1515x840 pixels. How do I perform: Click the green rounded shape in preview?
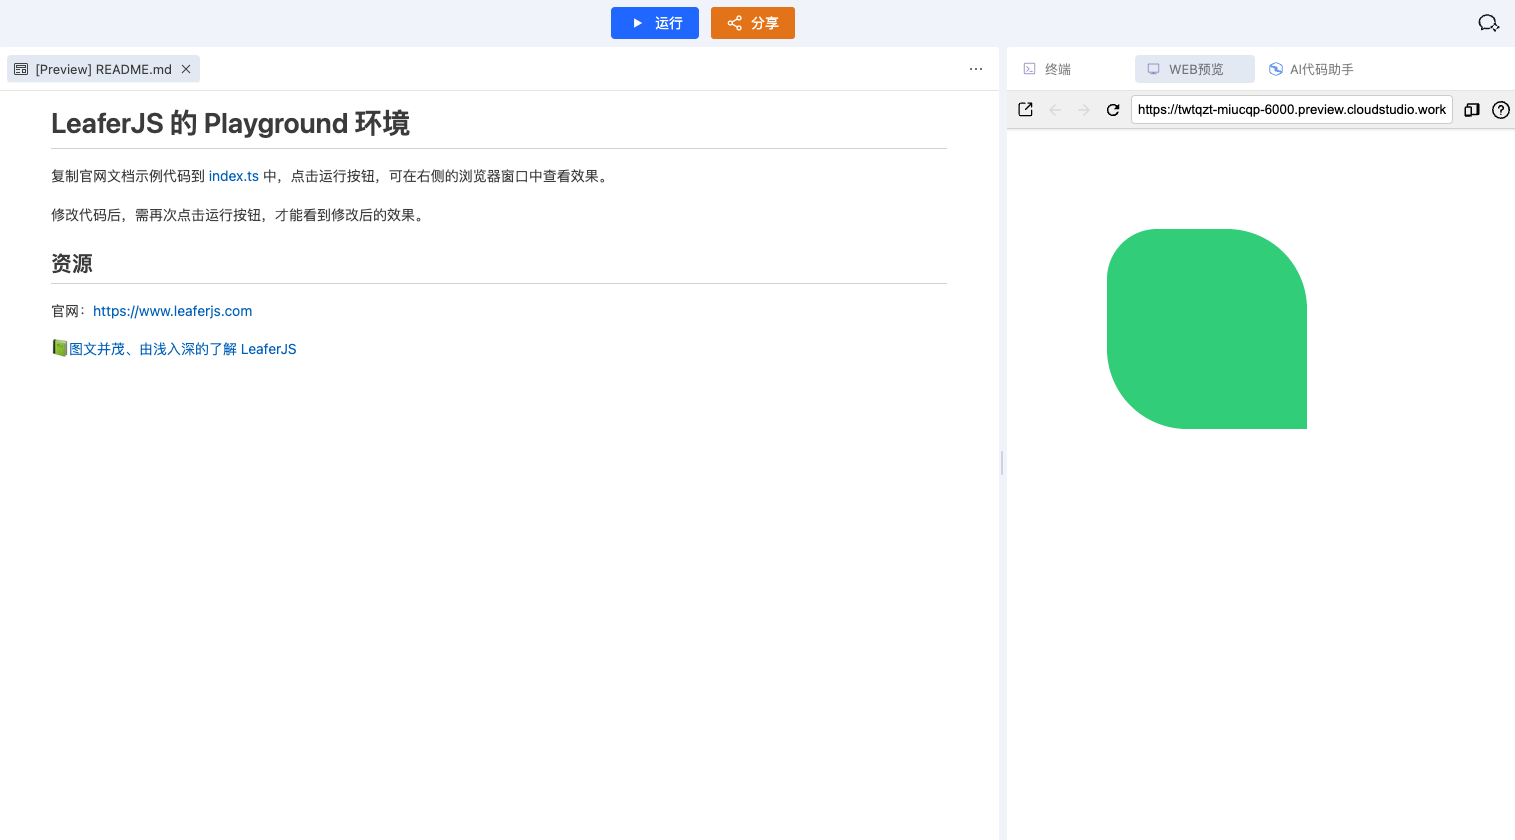1207,329
